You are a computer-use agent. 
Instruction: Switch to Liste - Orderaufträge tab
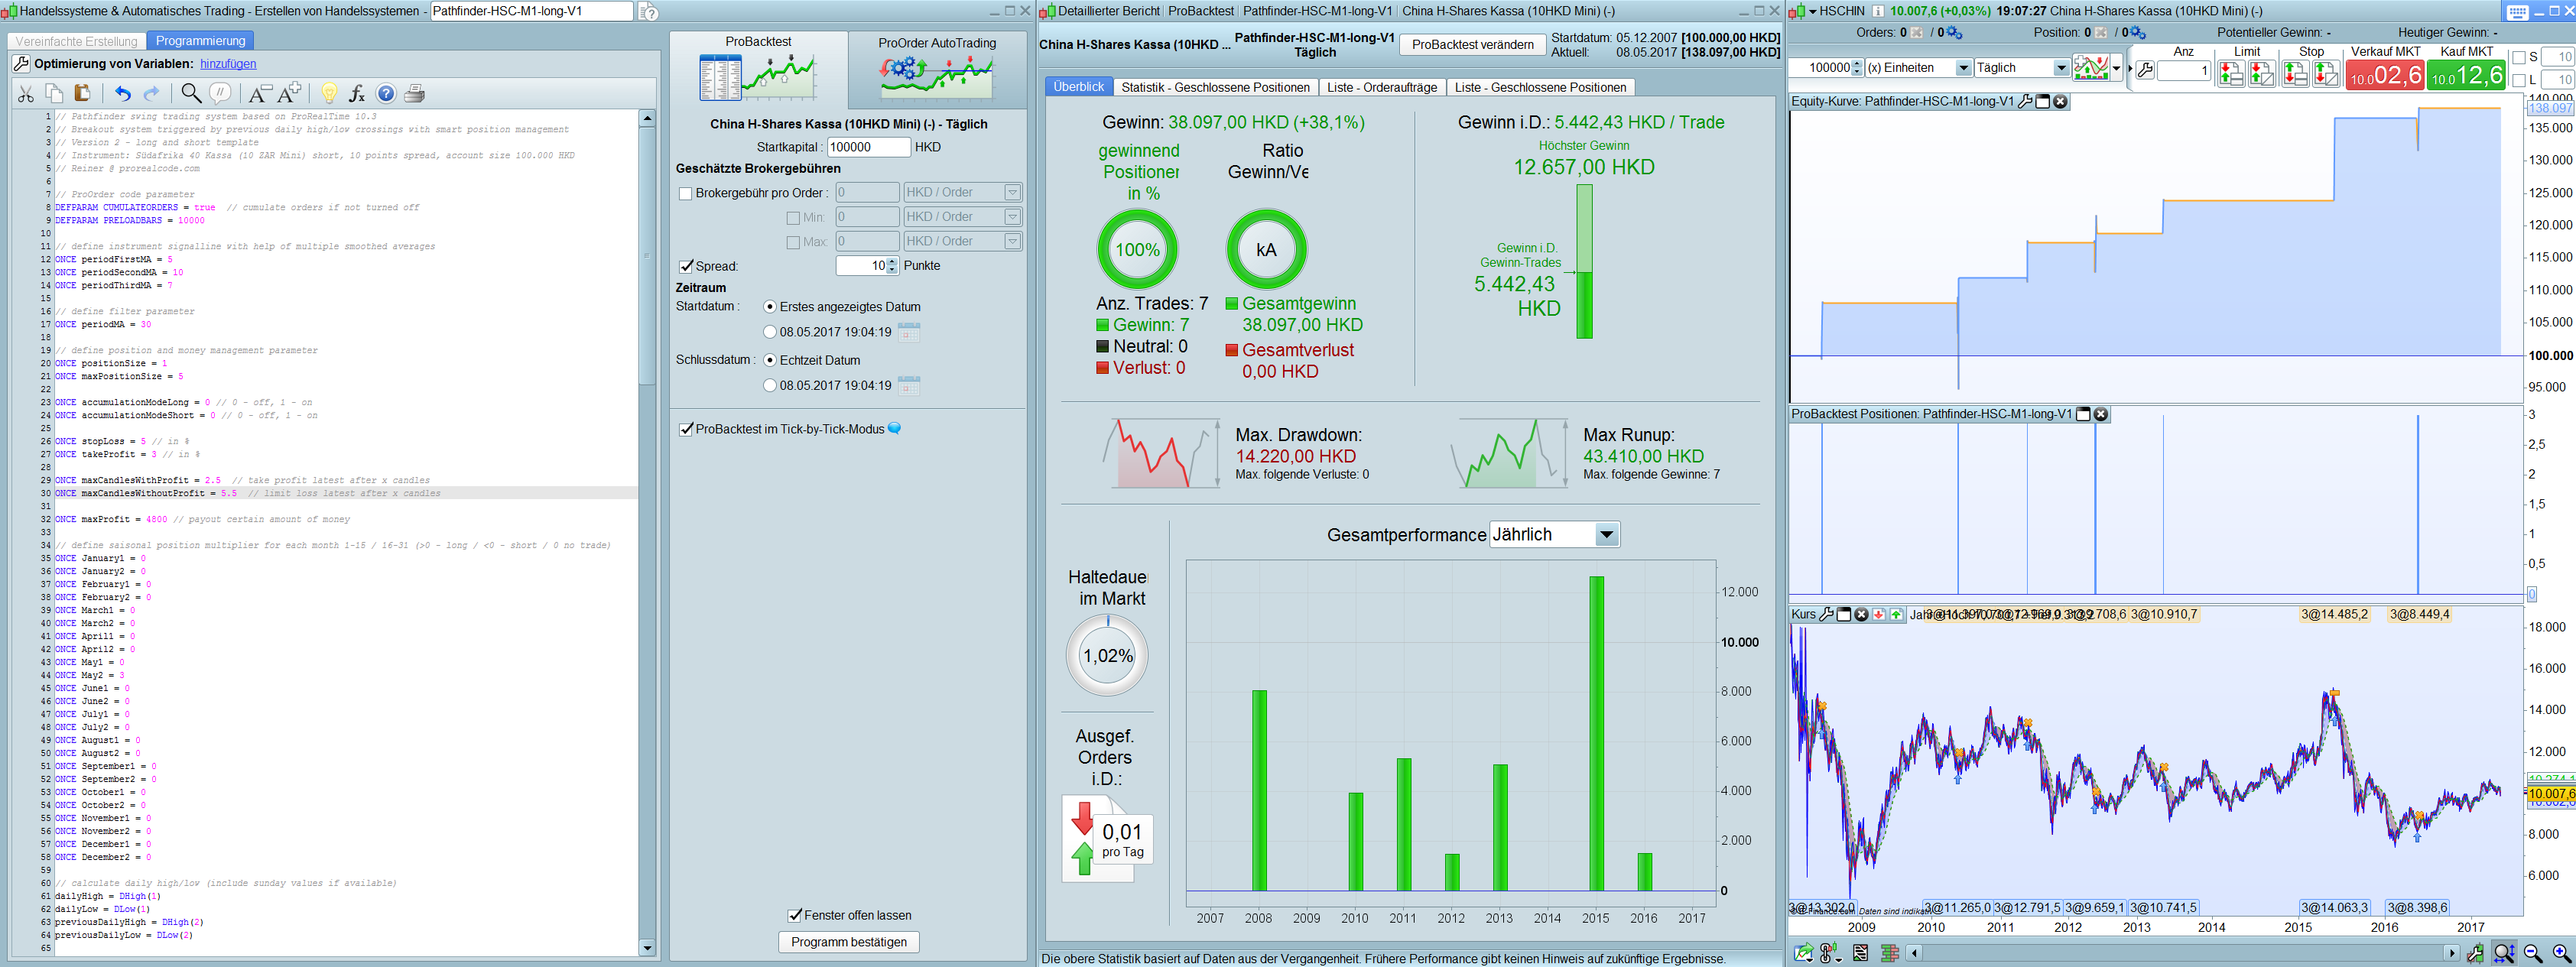coord(1381,88)
